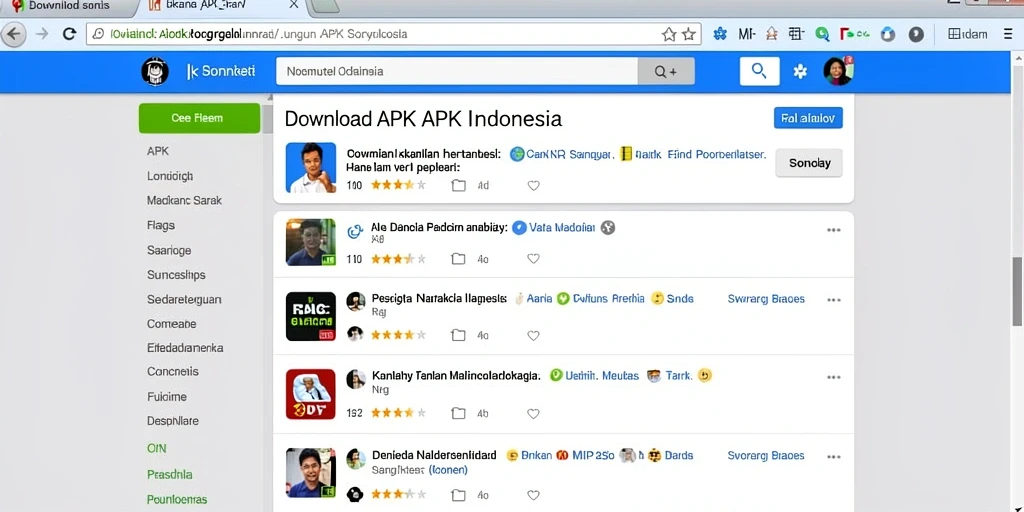Like 'Pesigta Nartakcla' with heart icon
The height and width of the screenshot is (512, 1024).
[x=534, y=336]
